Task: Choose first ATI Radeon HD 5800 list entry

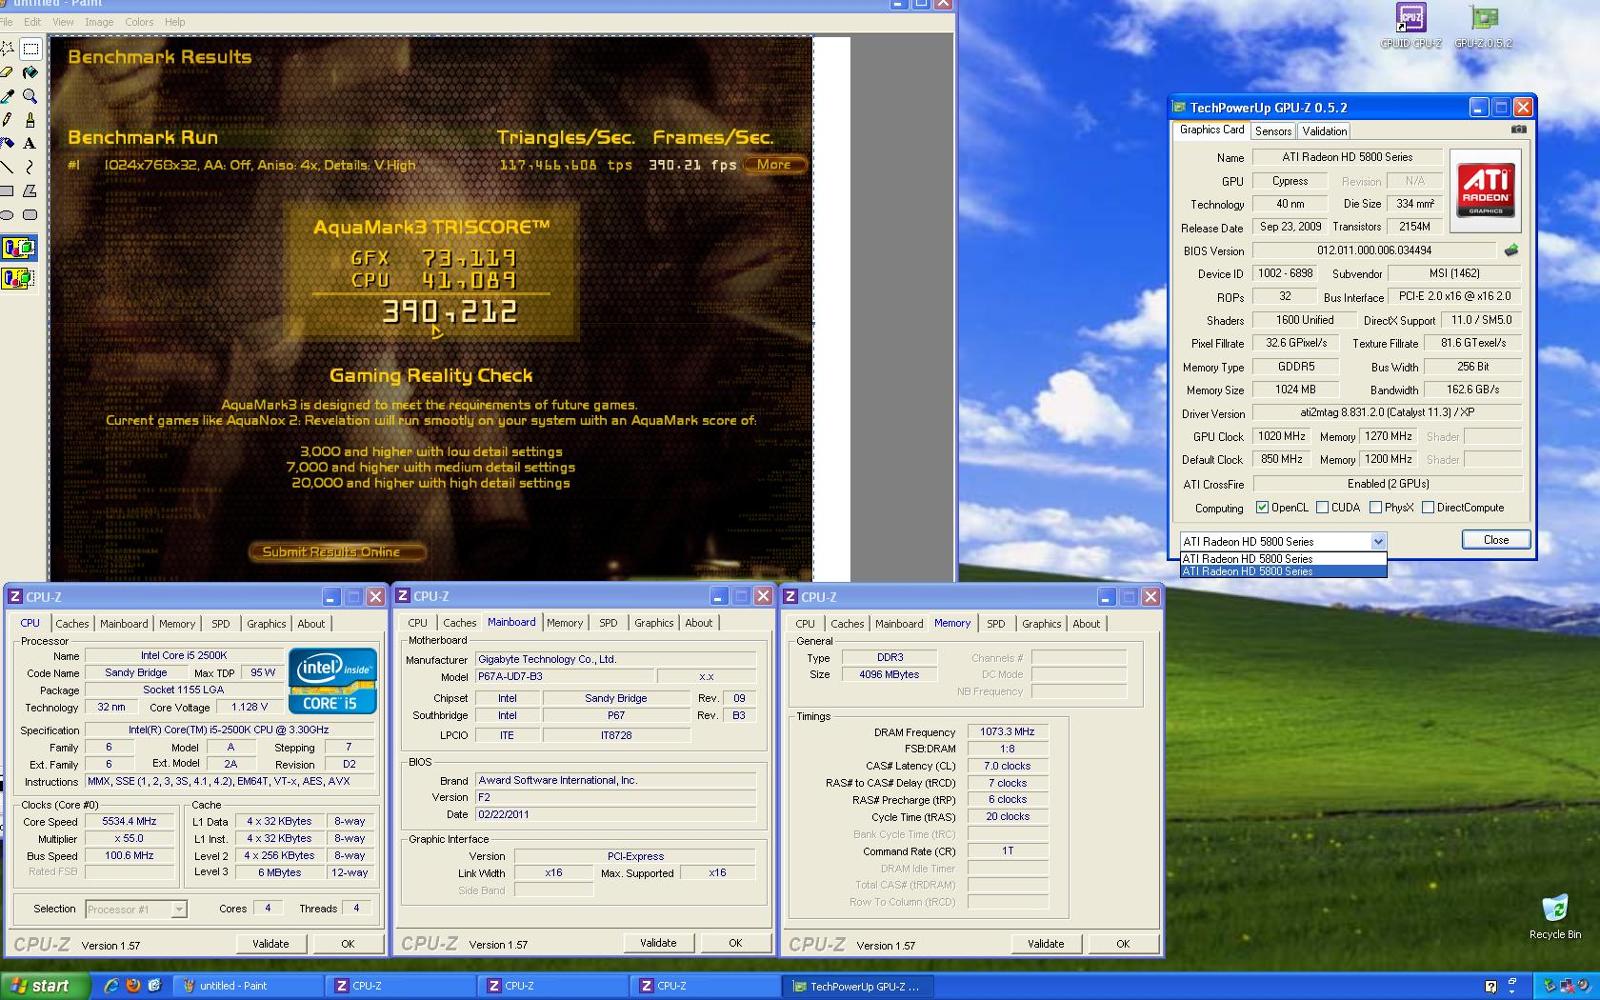Action: coord(1283,559)
